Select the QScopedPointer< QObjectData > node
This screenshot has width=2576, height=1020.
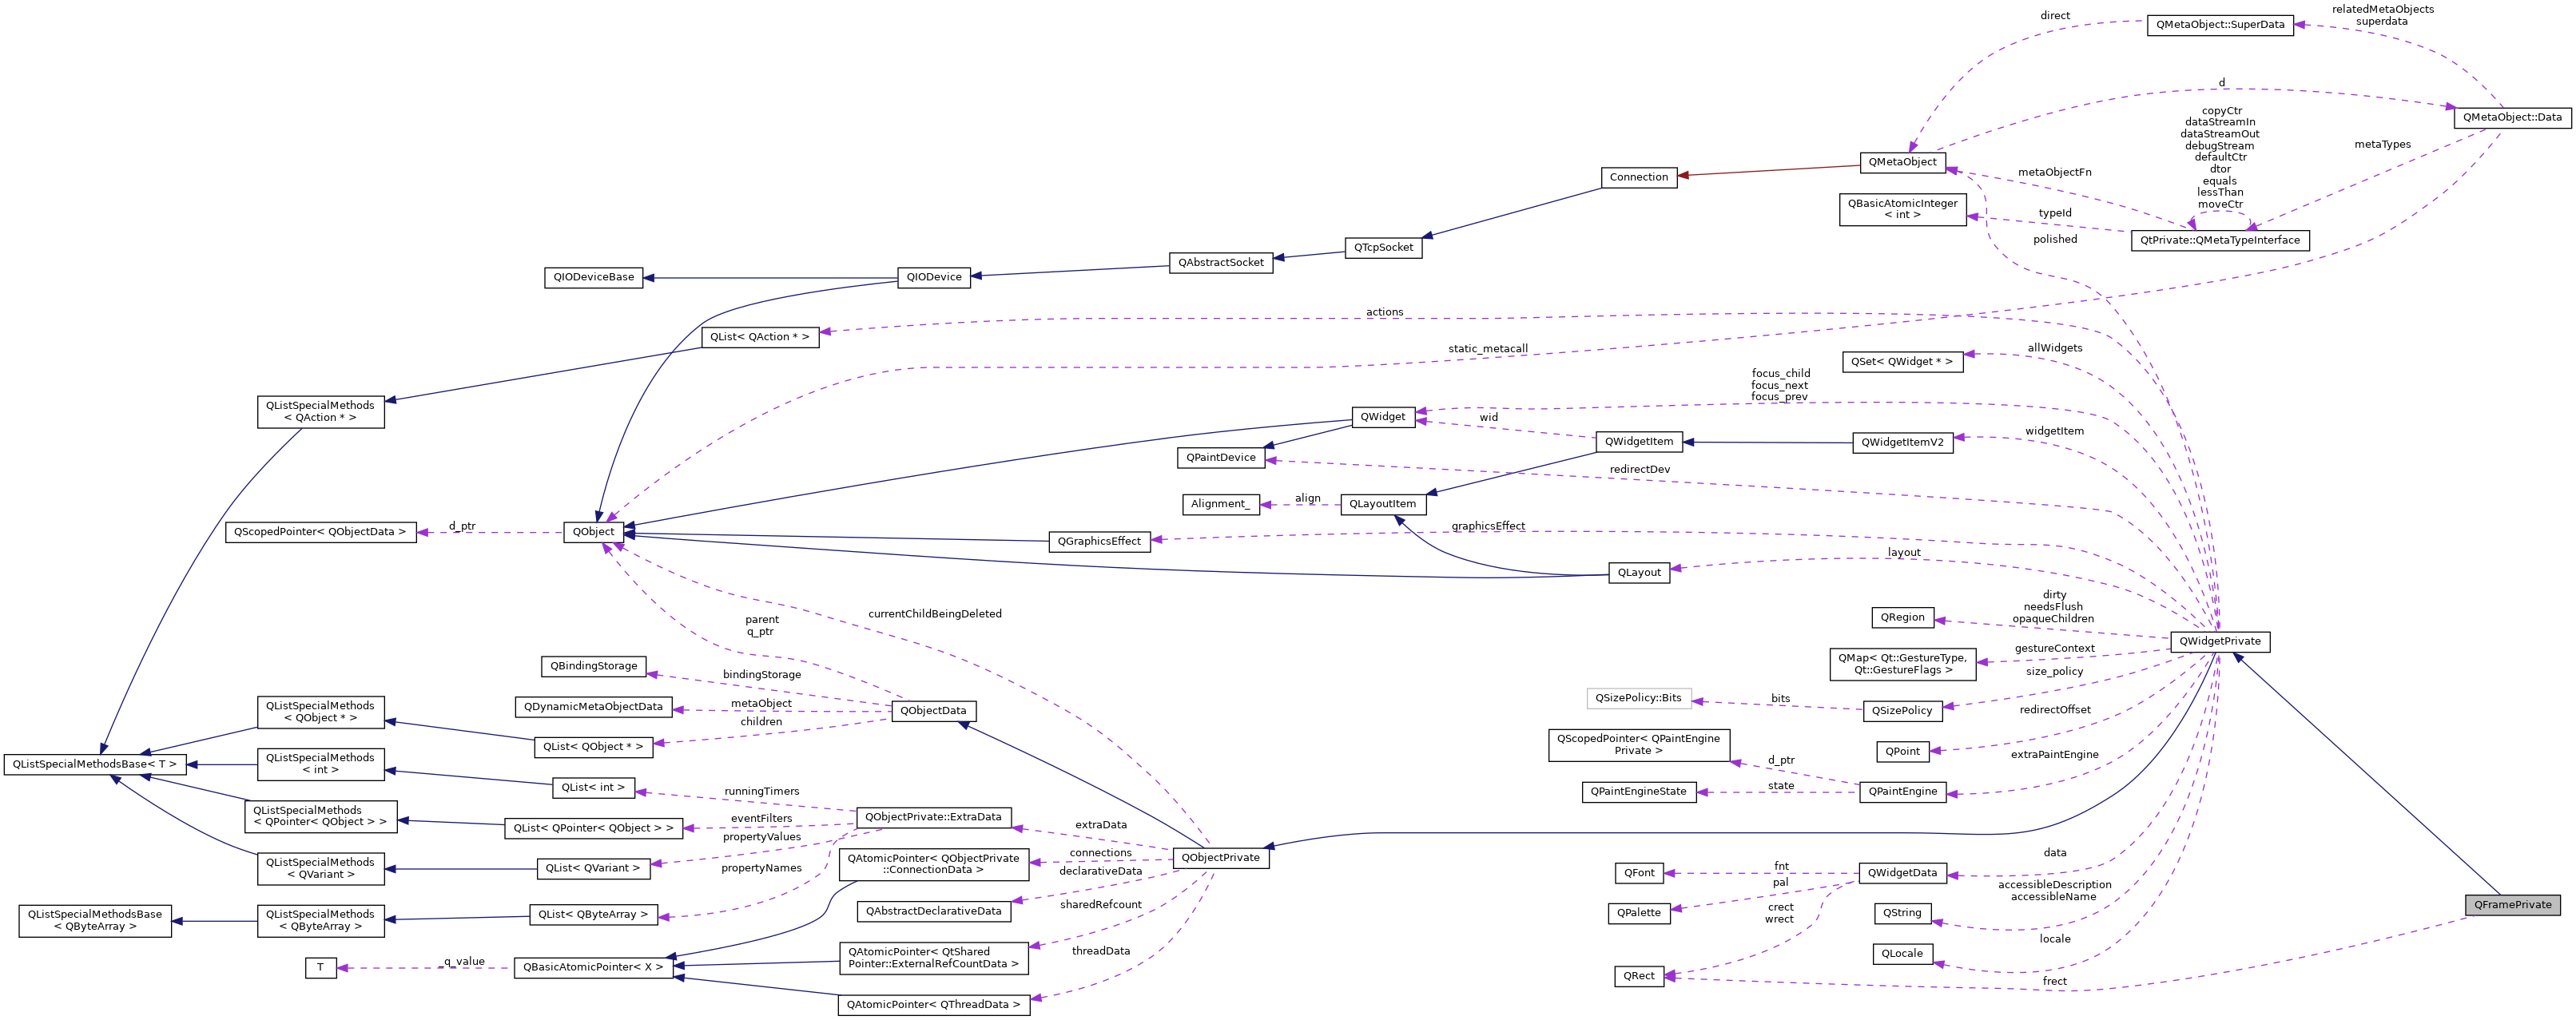[x=320, y=532]
